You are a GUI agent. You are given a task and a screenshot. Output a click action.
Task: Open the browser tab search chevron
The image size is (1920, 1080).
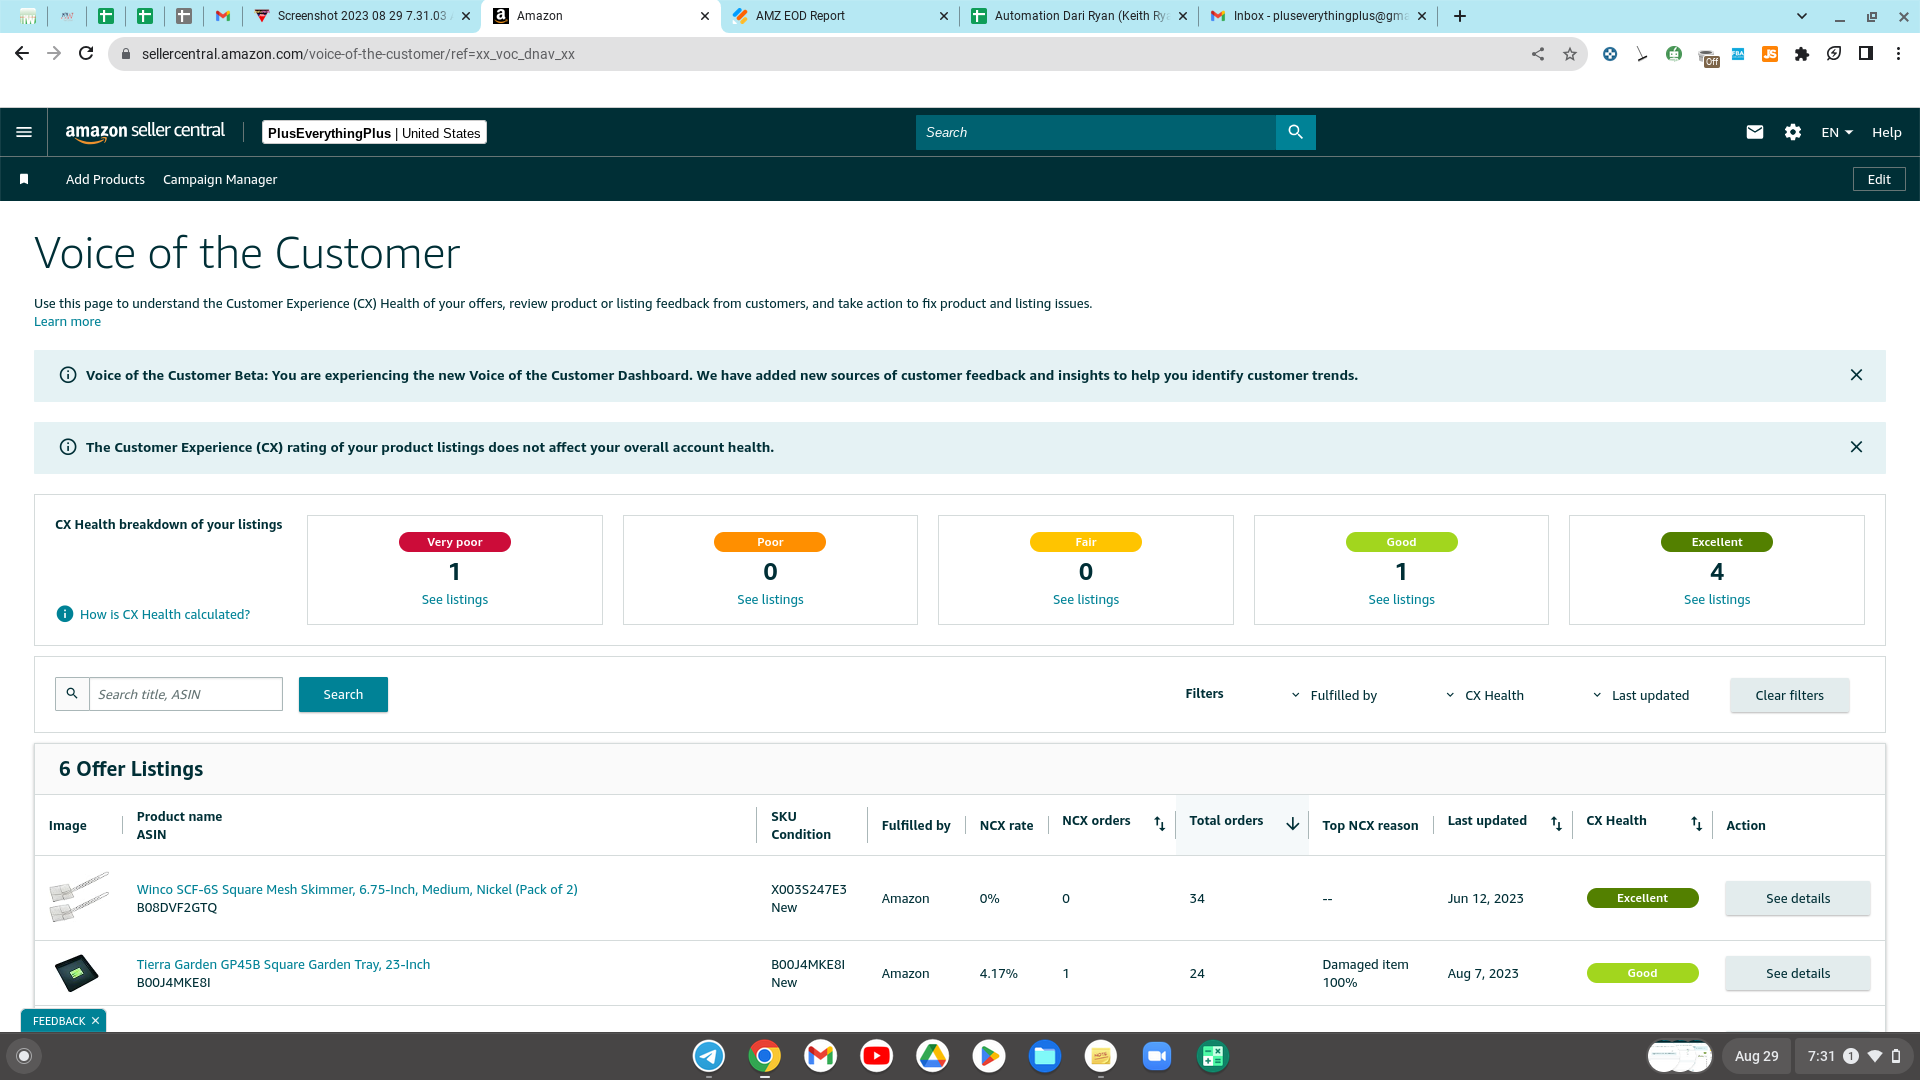tap(1802, 16)
